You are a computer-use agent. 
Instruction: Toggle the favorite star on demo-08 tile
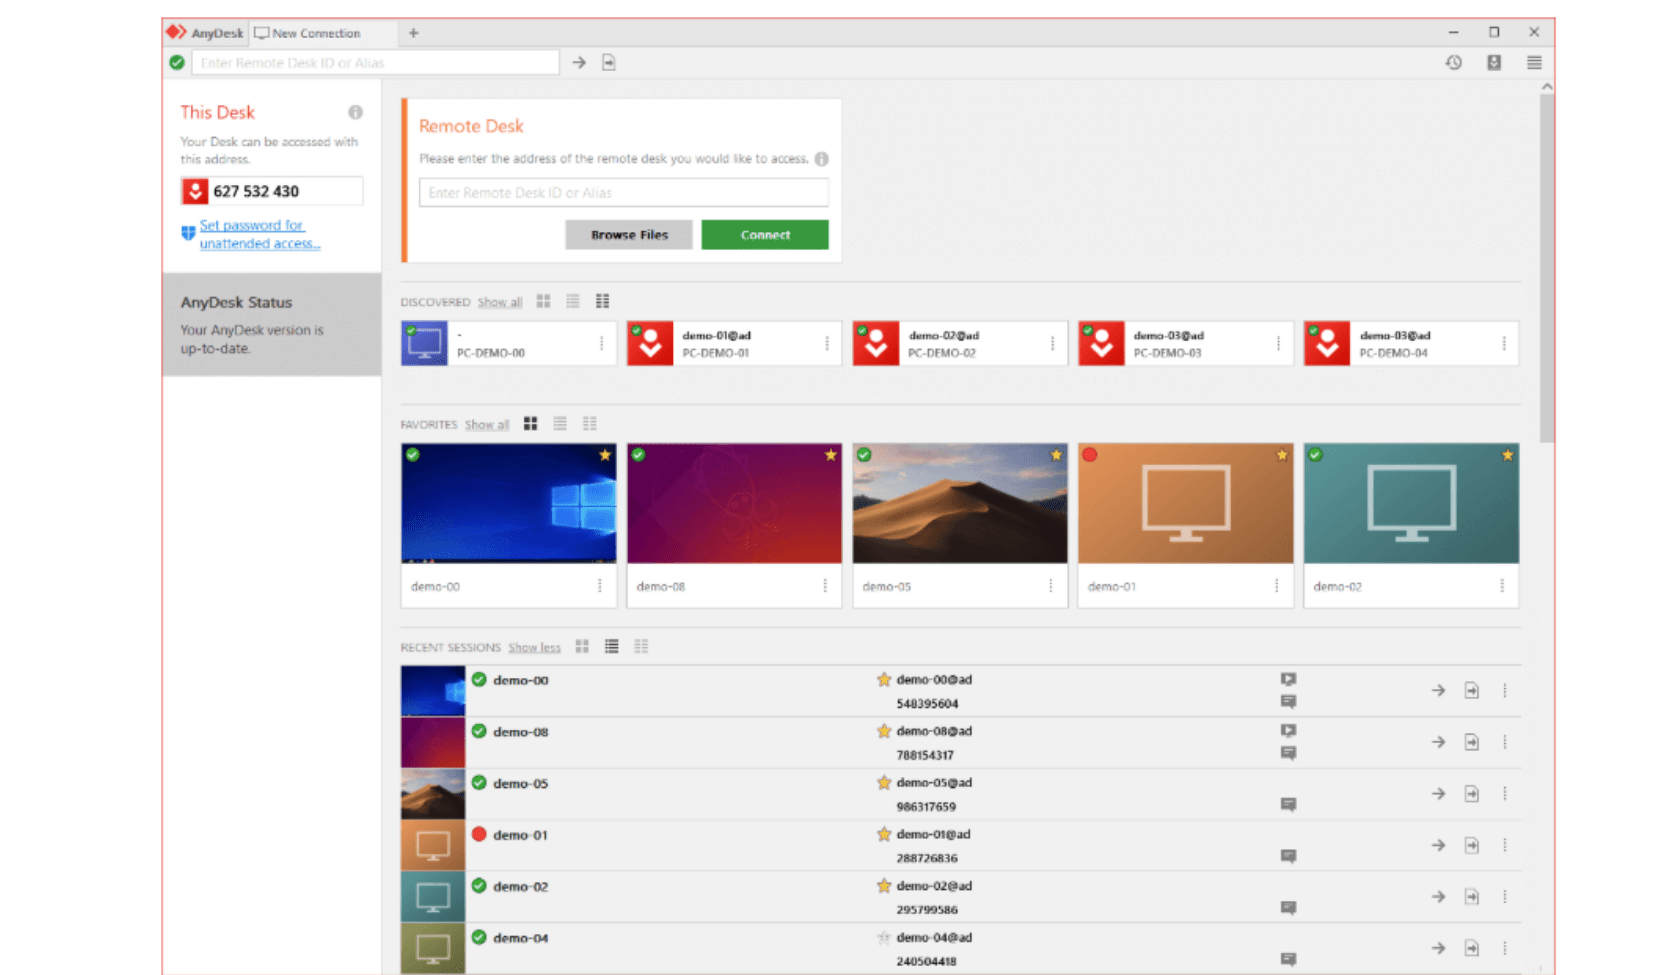(830, 455)
